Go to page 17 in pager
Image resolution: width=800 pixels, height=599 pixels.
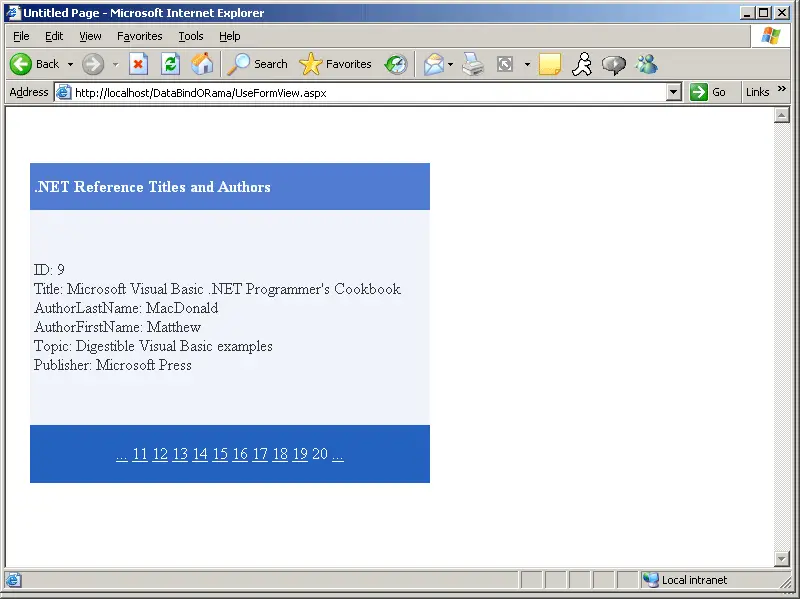tap(260, 454)
